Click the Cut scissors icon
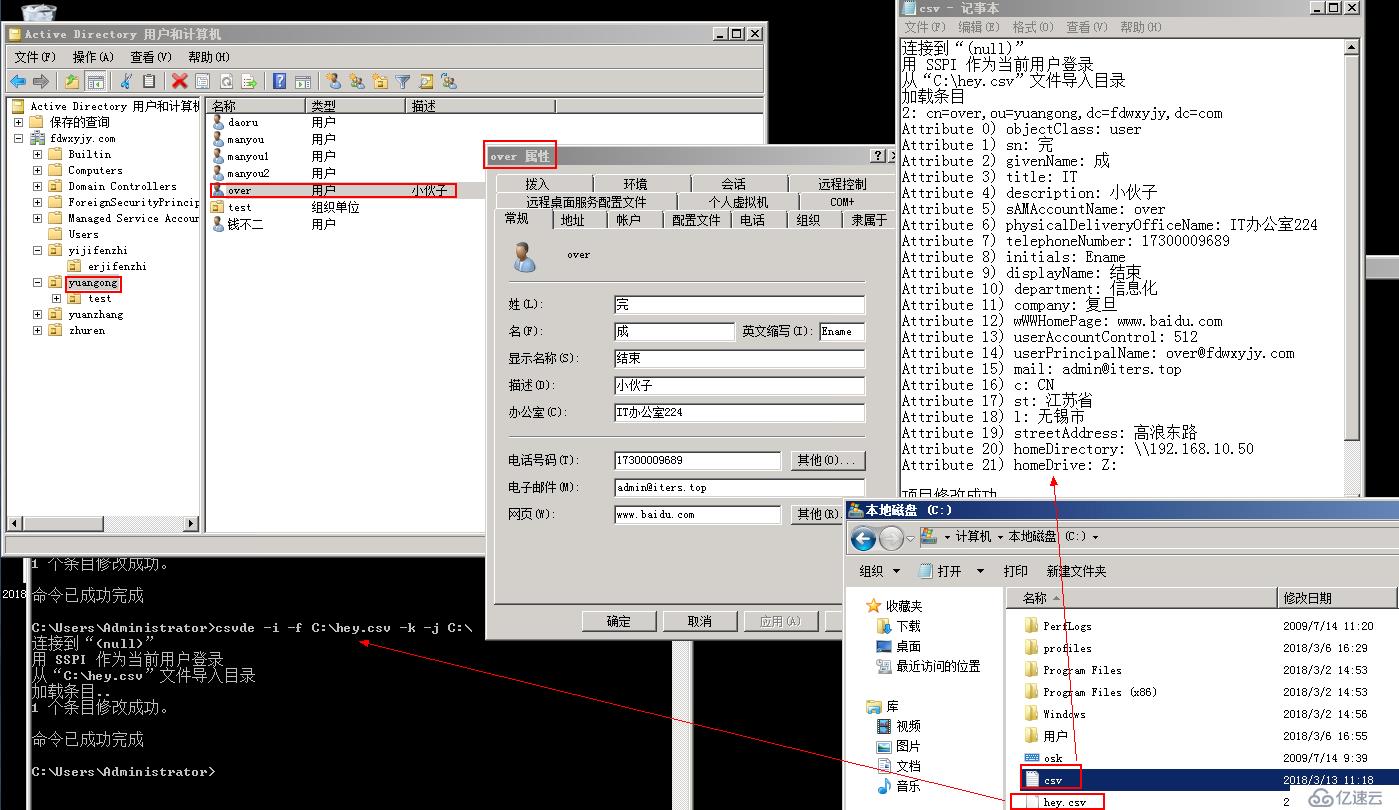The width and height of the screenshot is (1399, 810). 126,82
